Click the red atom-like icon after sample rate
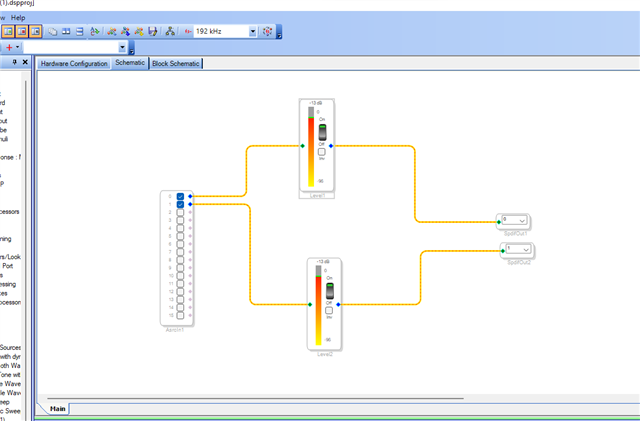The image size is (640, 421). [x=267, y=31]
